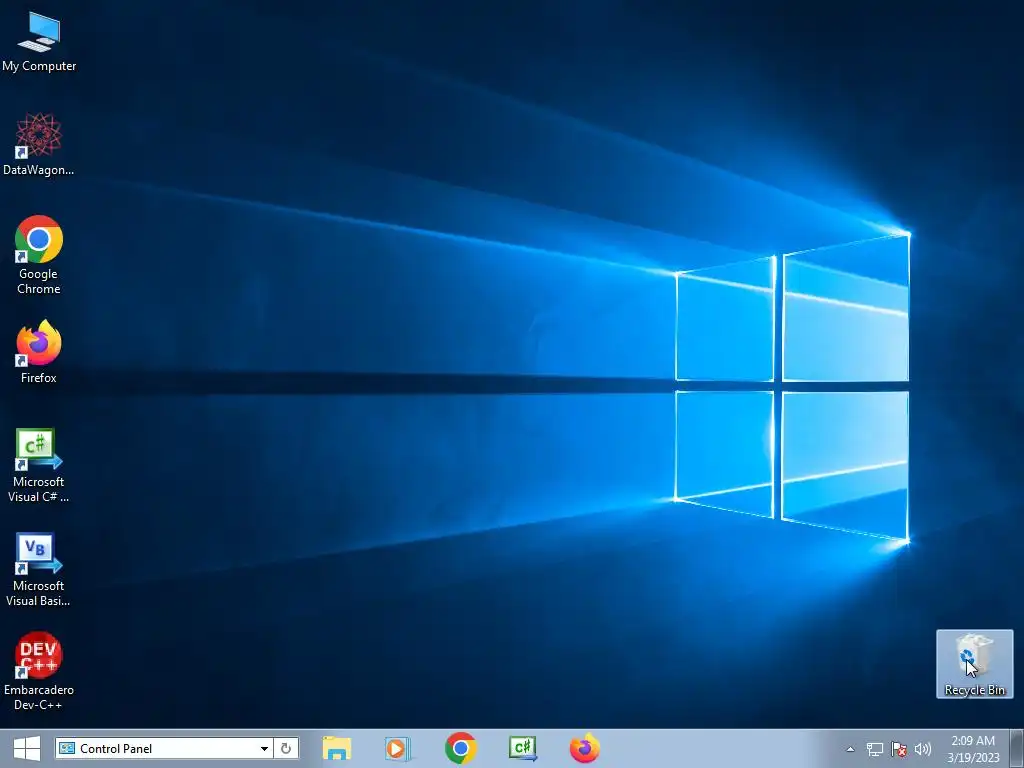The height and width of the screenshot is (768, 1024).
Task: Select the DataWagon shortcut icon
Action: pos(39,144)
